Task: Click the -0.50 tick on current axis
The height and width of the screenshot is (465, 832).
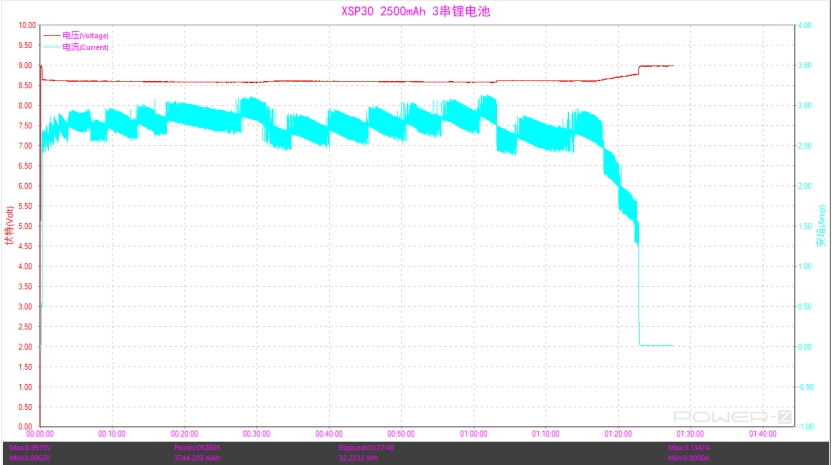Action: click(805, 387)
